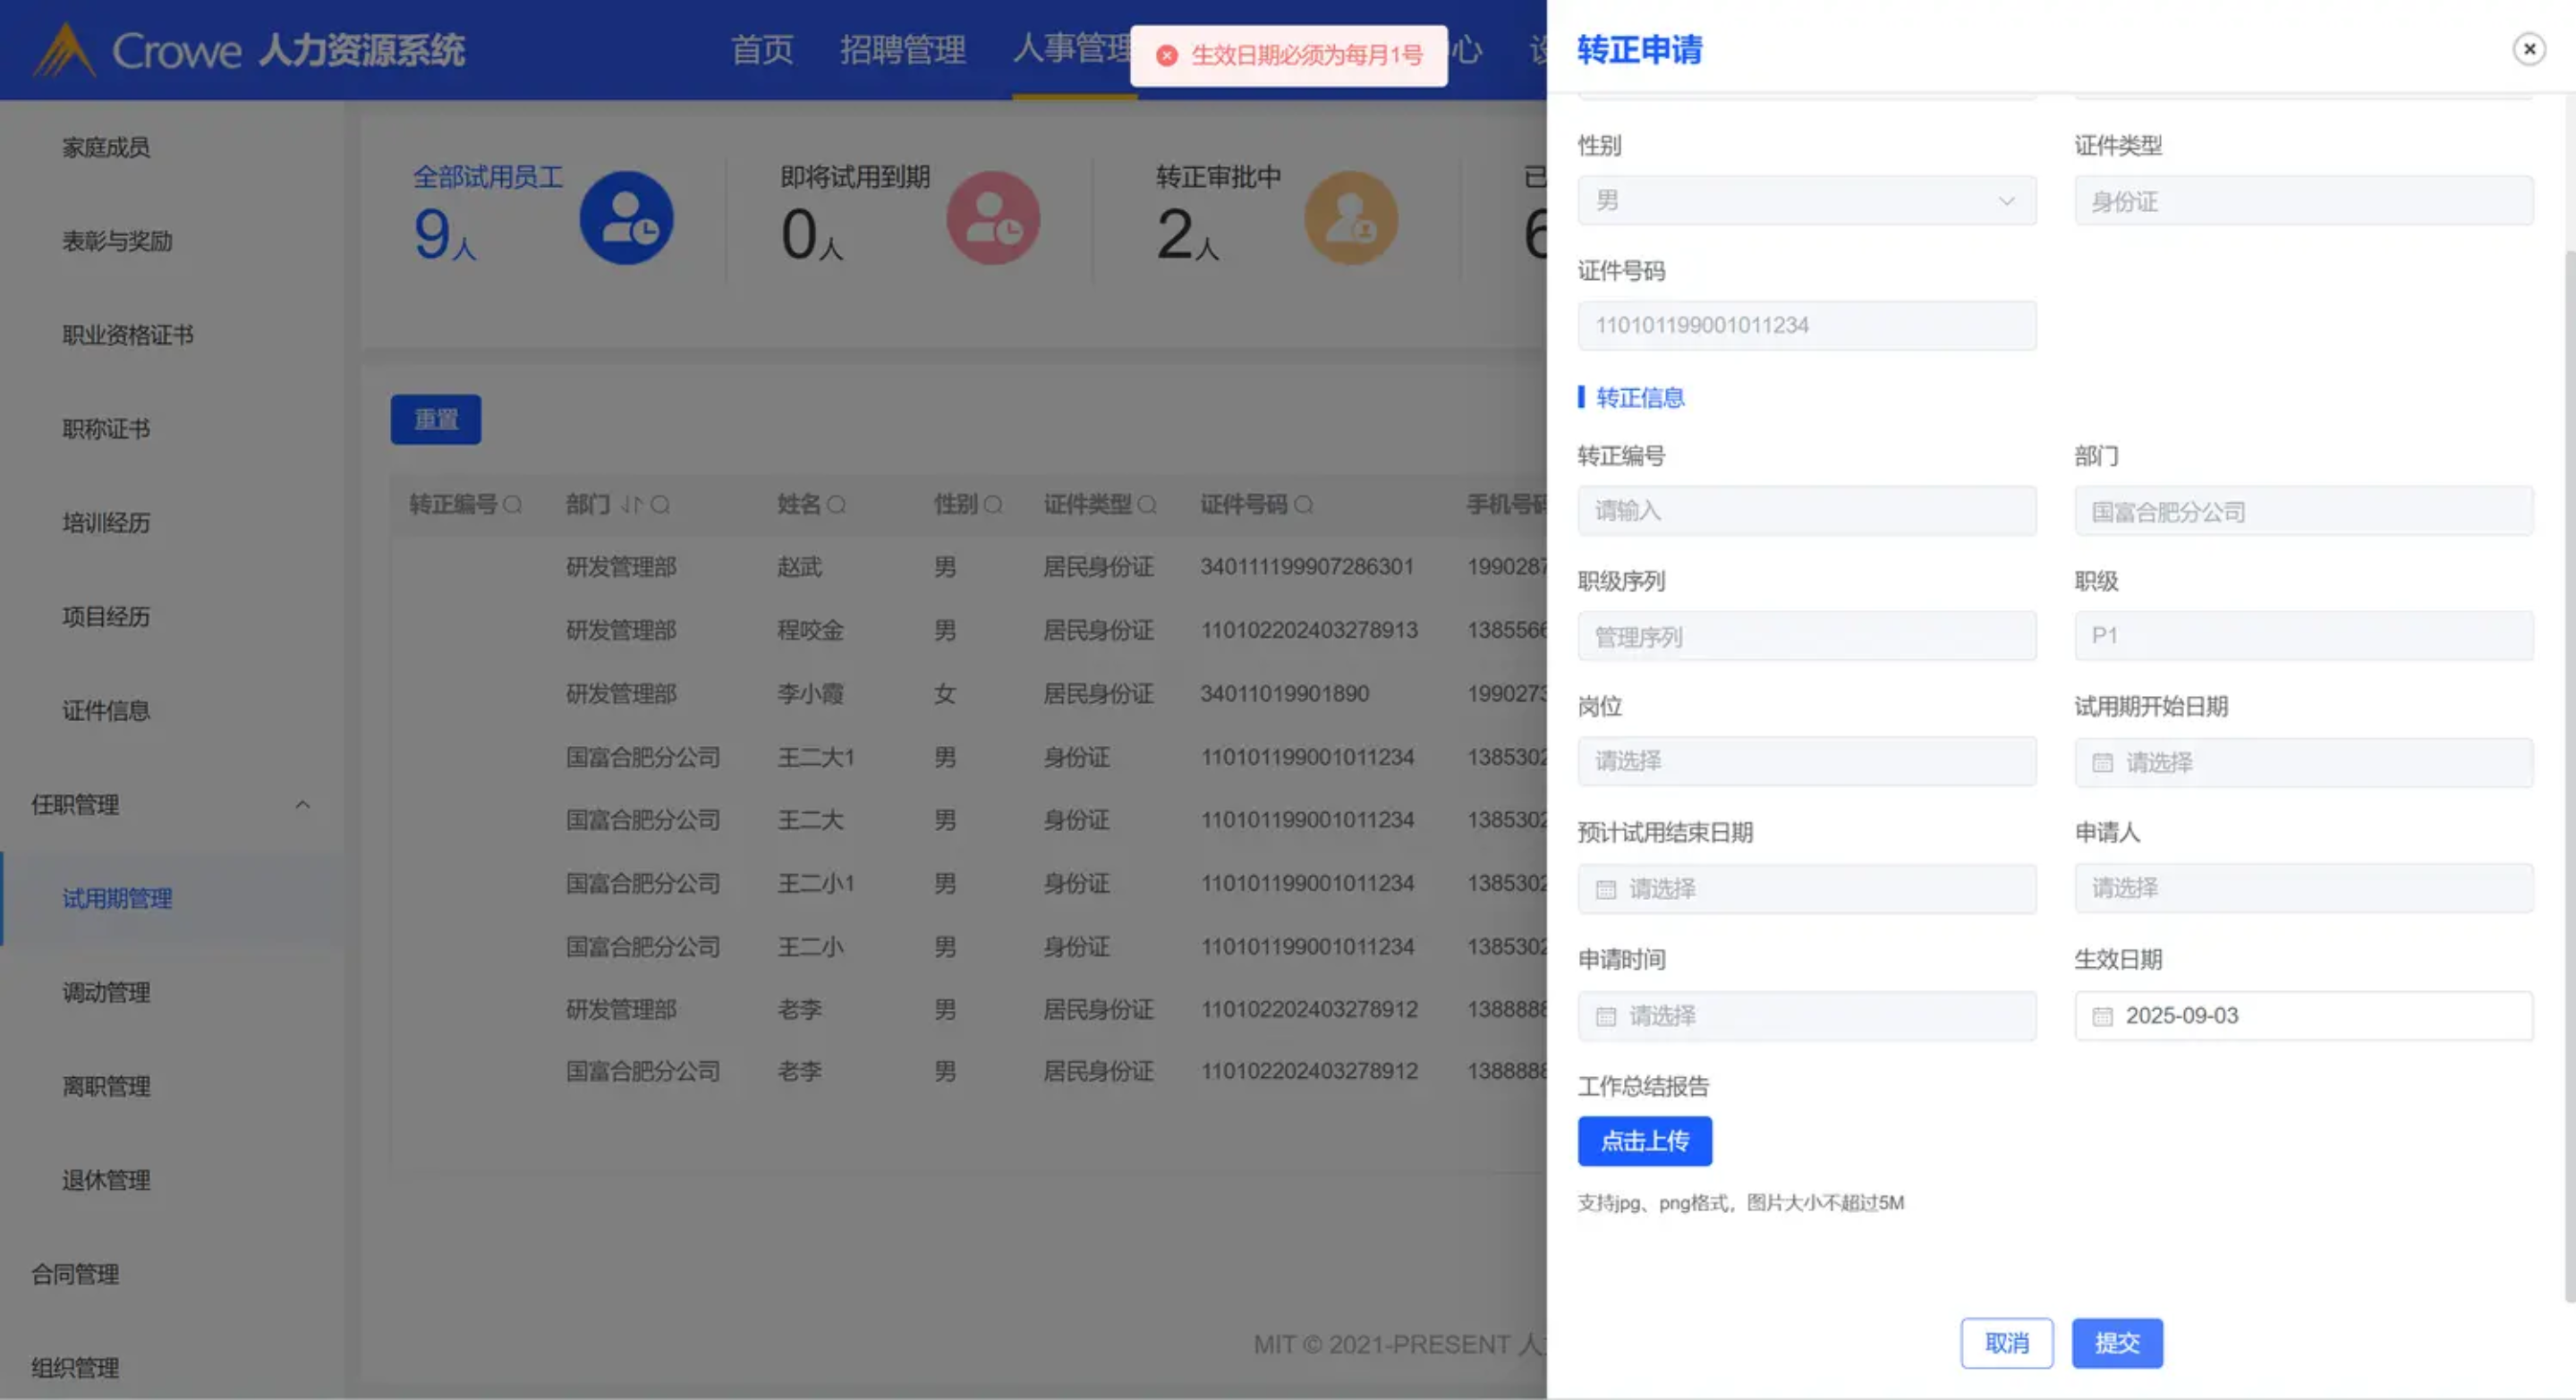Image resolution: width=2576 pixels, height=1400 pixels.
Task: Open the 岗位 select dropdown
Action: (1806, 762)
